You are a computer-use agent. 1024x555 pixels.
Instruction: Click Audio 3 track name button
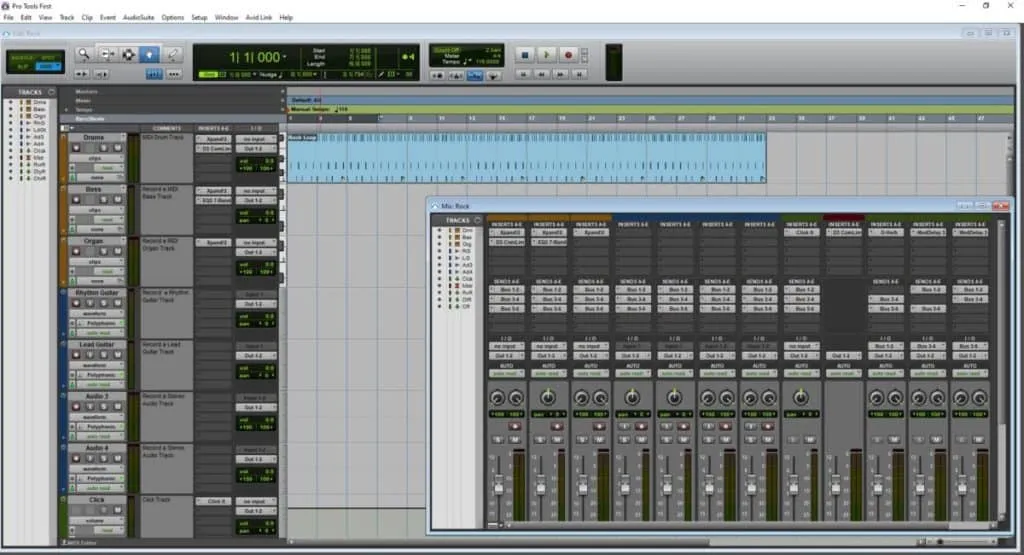tap(95, 396)
